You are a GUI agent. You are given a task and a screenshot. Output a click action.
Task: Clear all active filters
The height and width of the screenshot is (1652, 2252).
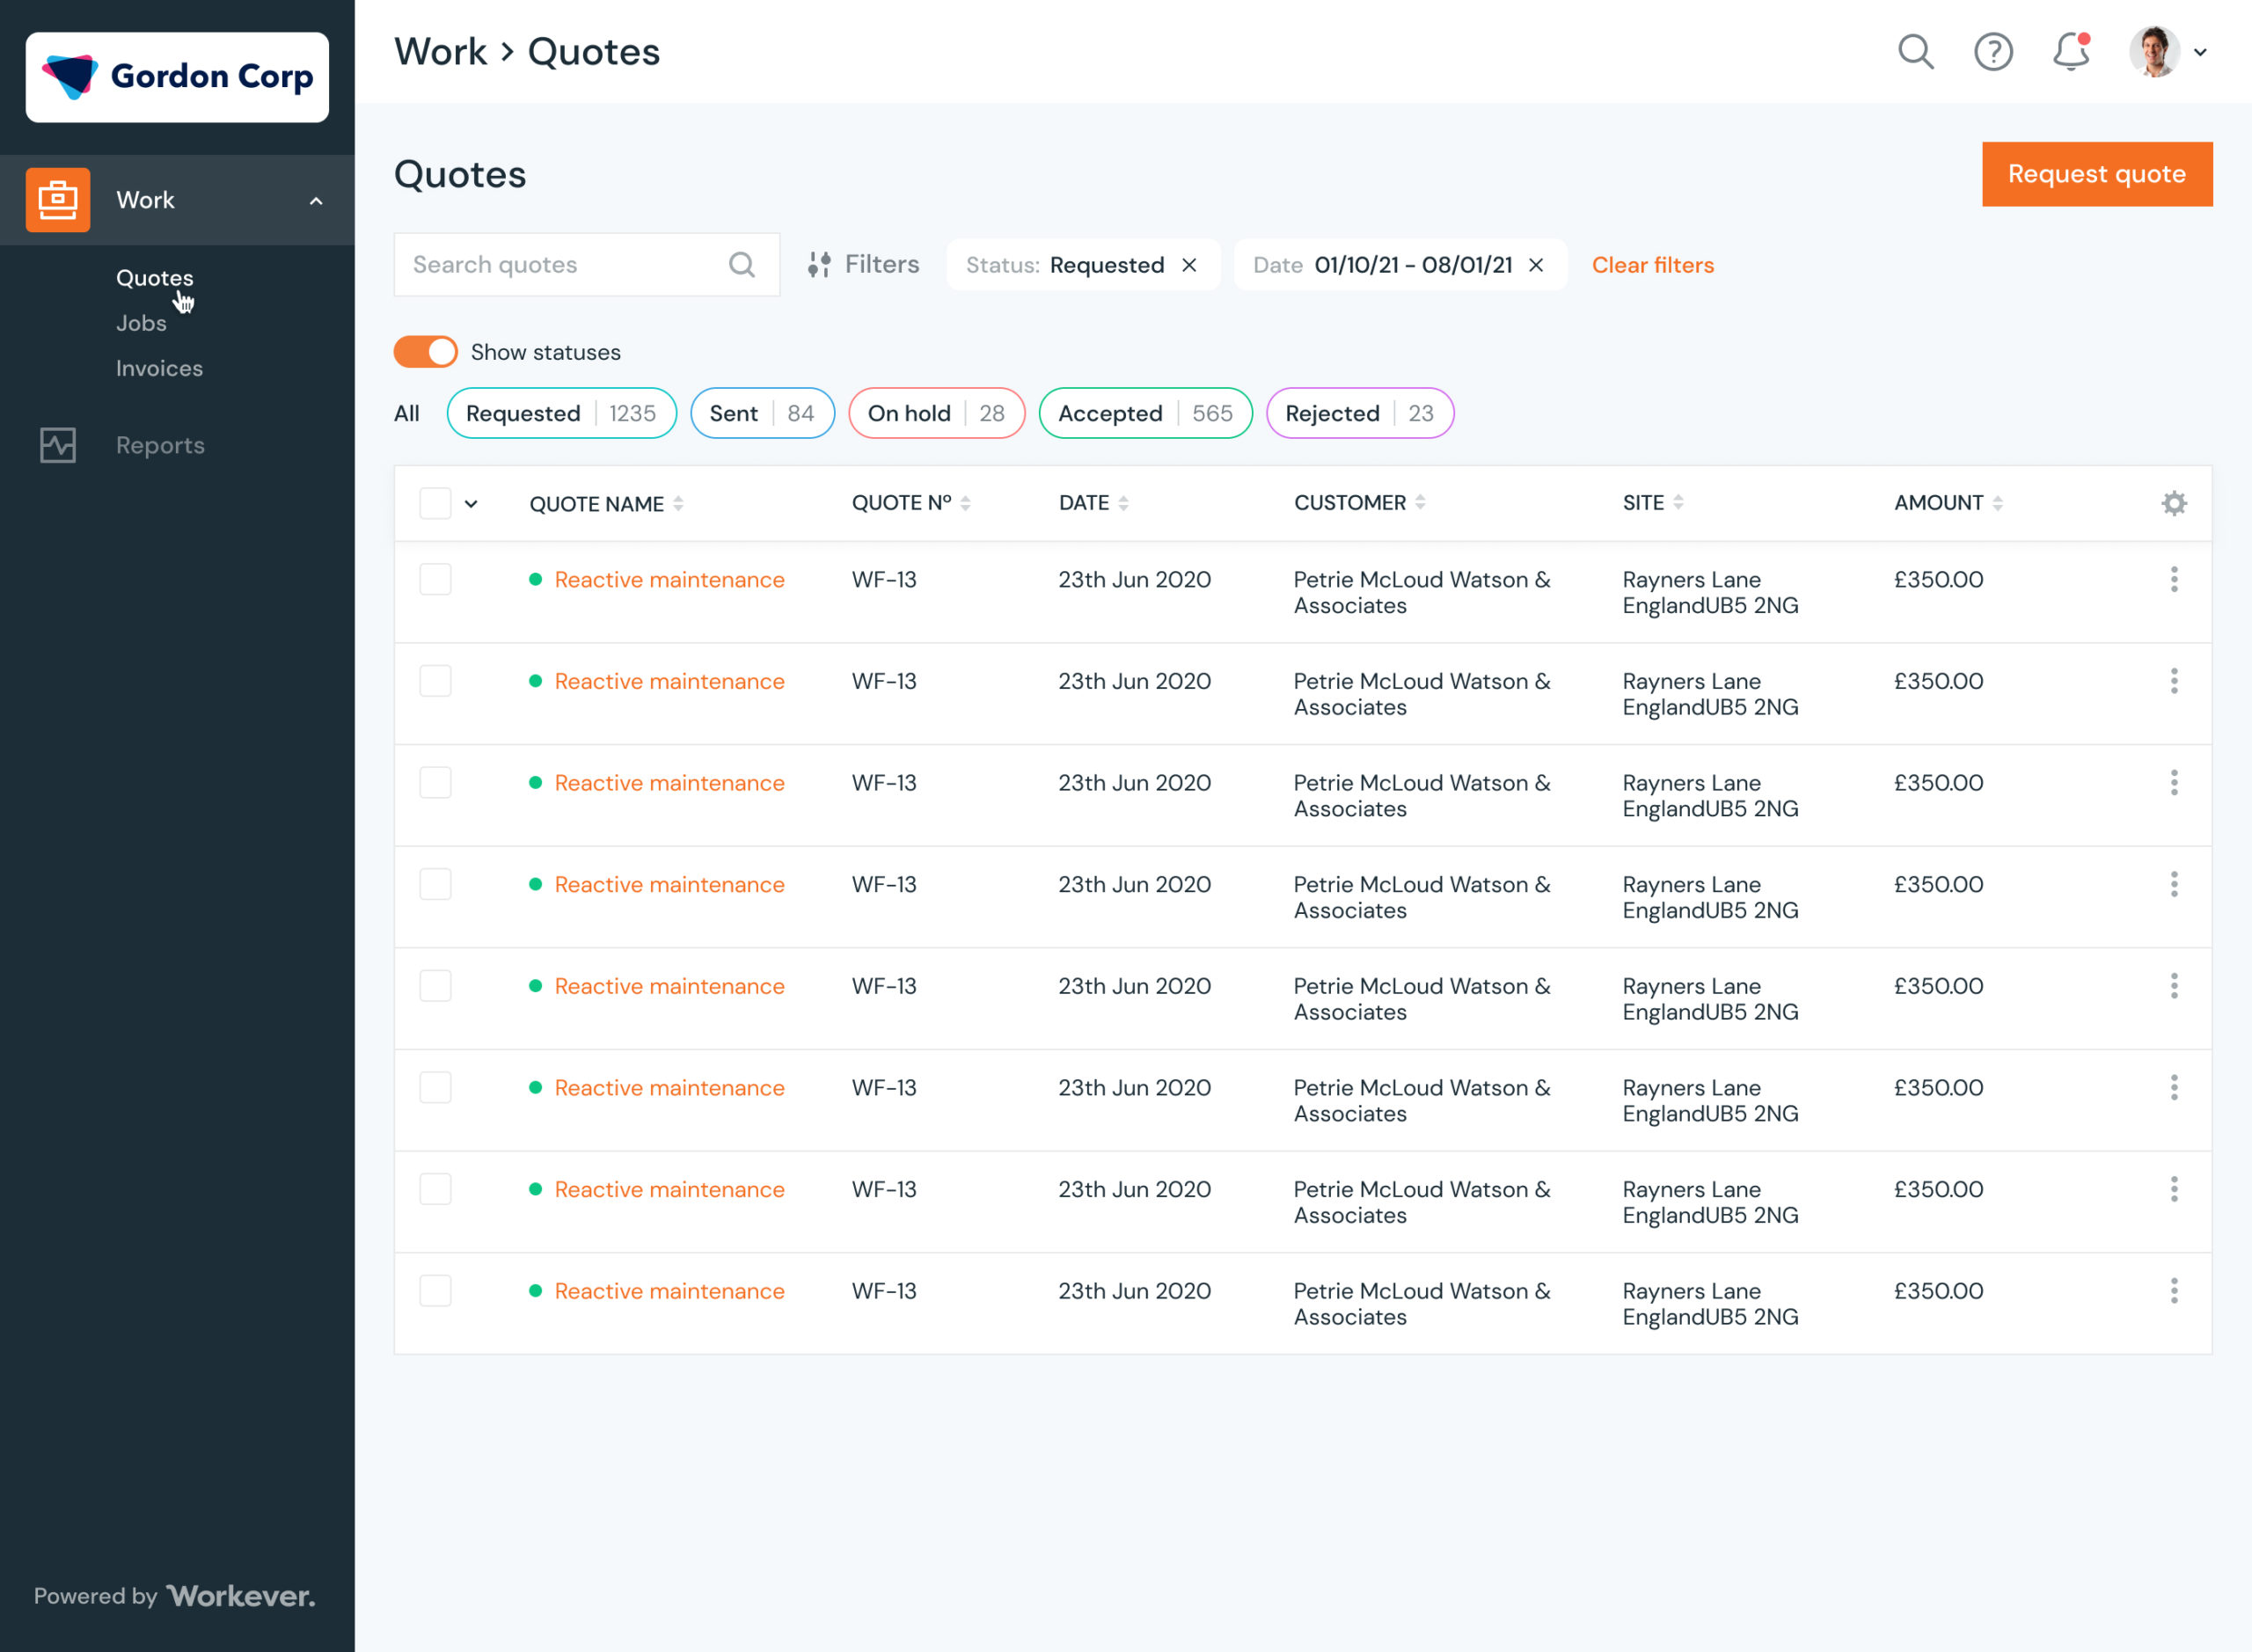[x=1652, y=264]
